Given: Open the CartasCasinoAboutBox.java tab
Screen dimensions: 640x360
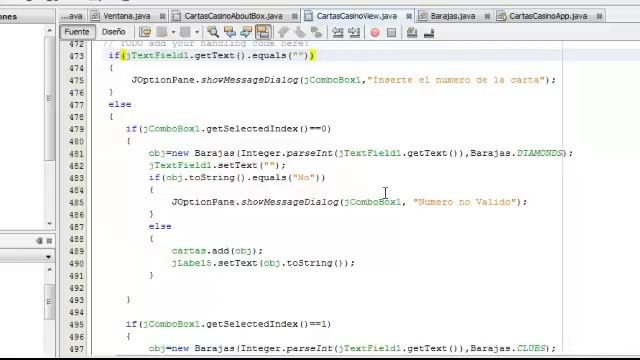Looking at the screenshot, I should pyautogui.click(x=233, y=16).
